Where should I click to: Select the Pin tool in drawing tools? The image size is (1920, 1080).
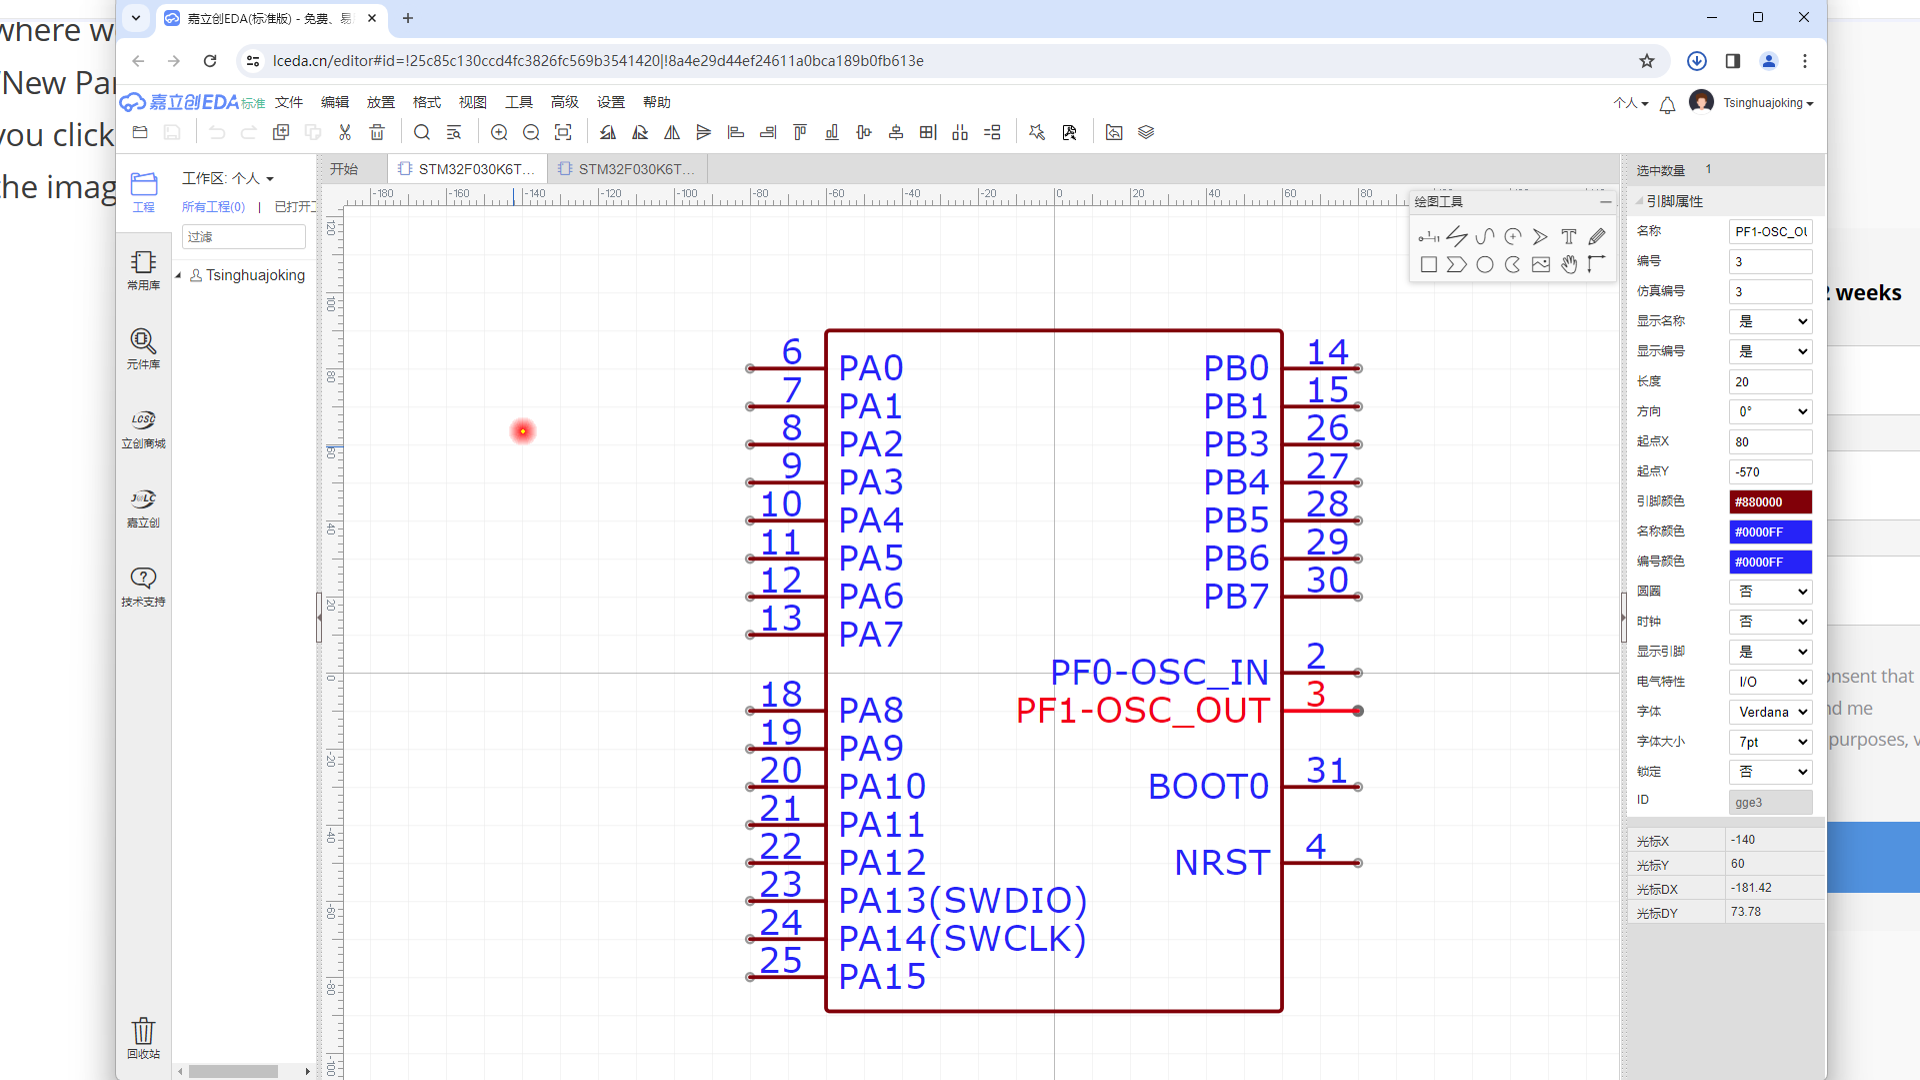point(1429,237)
